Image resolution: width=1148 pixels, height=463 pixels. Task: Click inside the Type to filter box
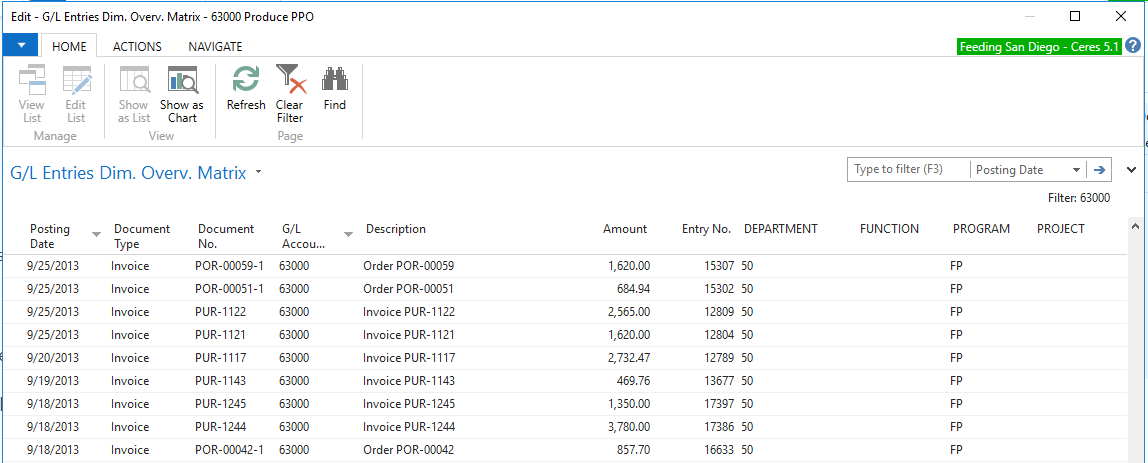pos(908,170)
